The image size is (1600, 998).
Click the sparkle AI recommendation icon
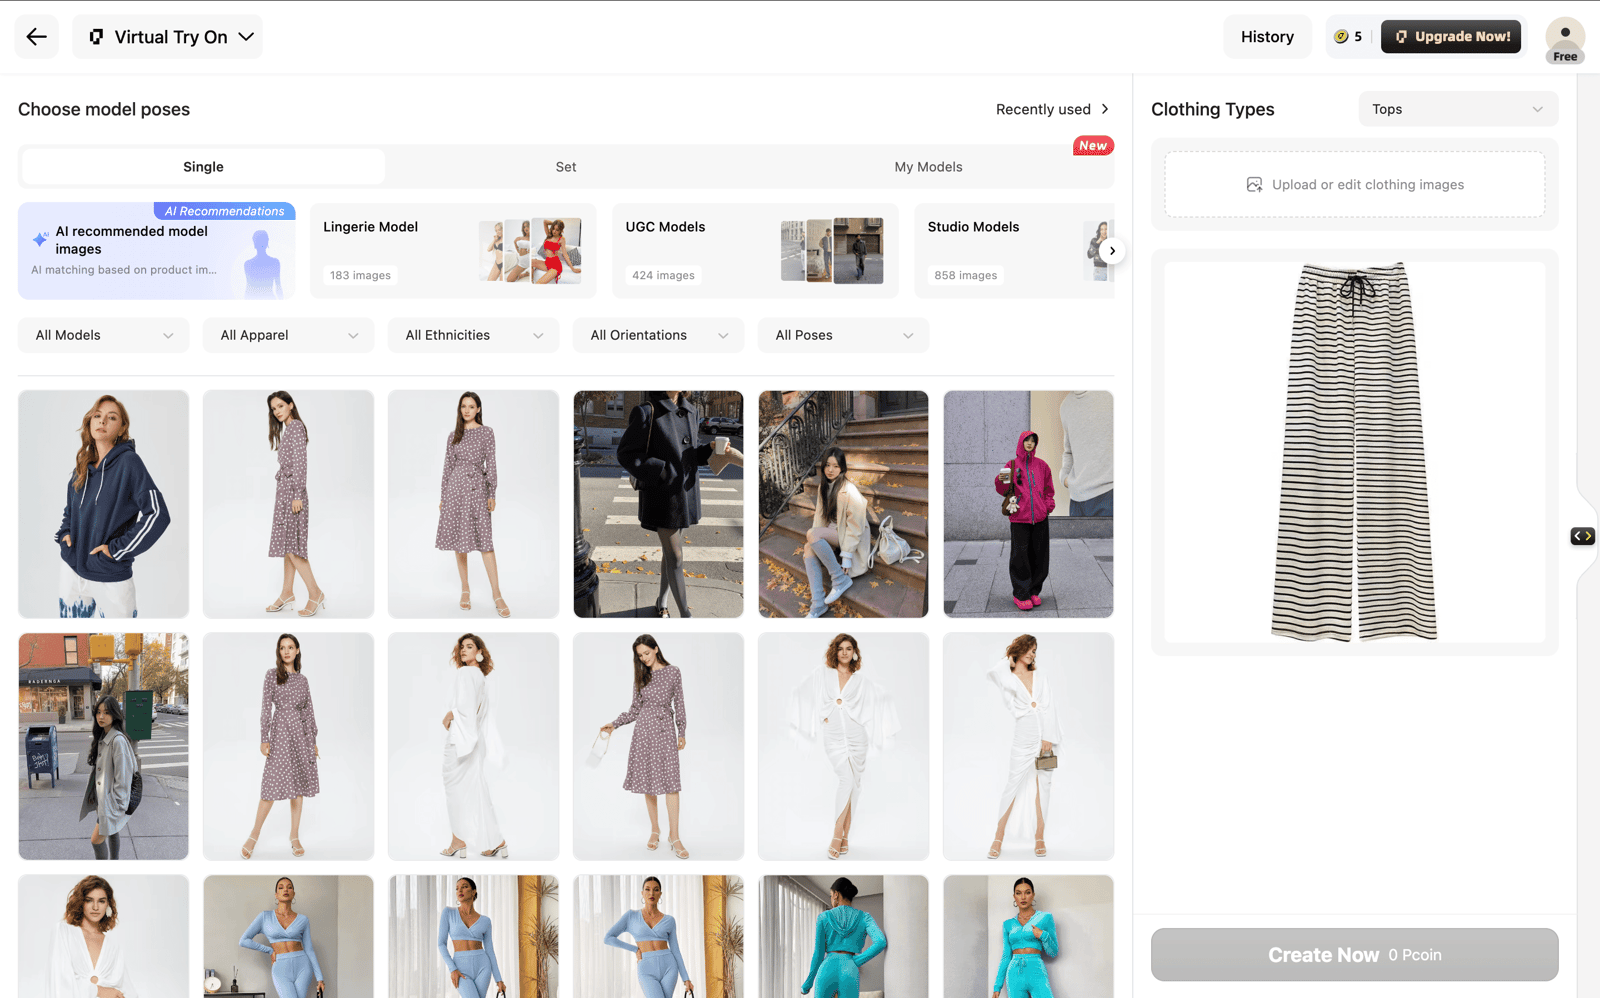(x=40, y=239)
